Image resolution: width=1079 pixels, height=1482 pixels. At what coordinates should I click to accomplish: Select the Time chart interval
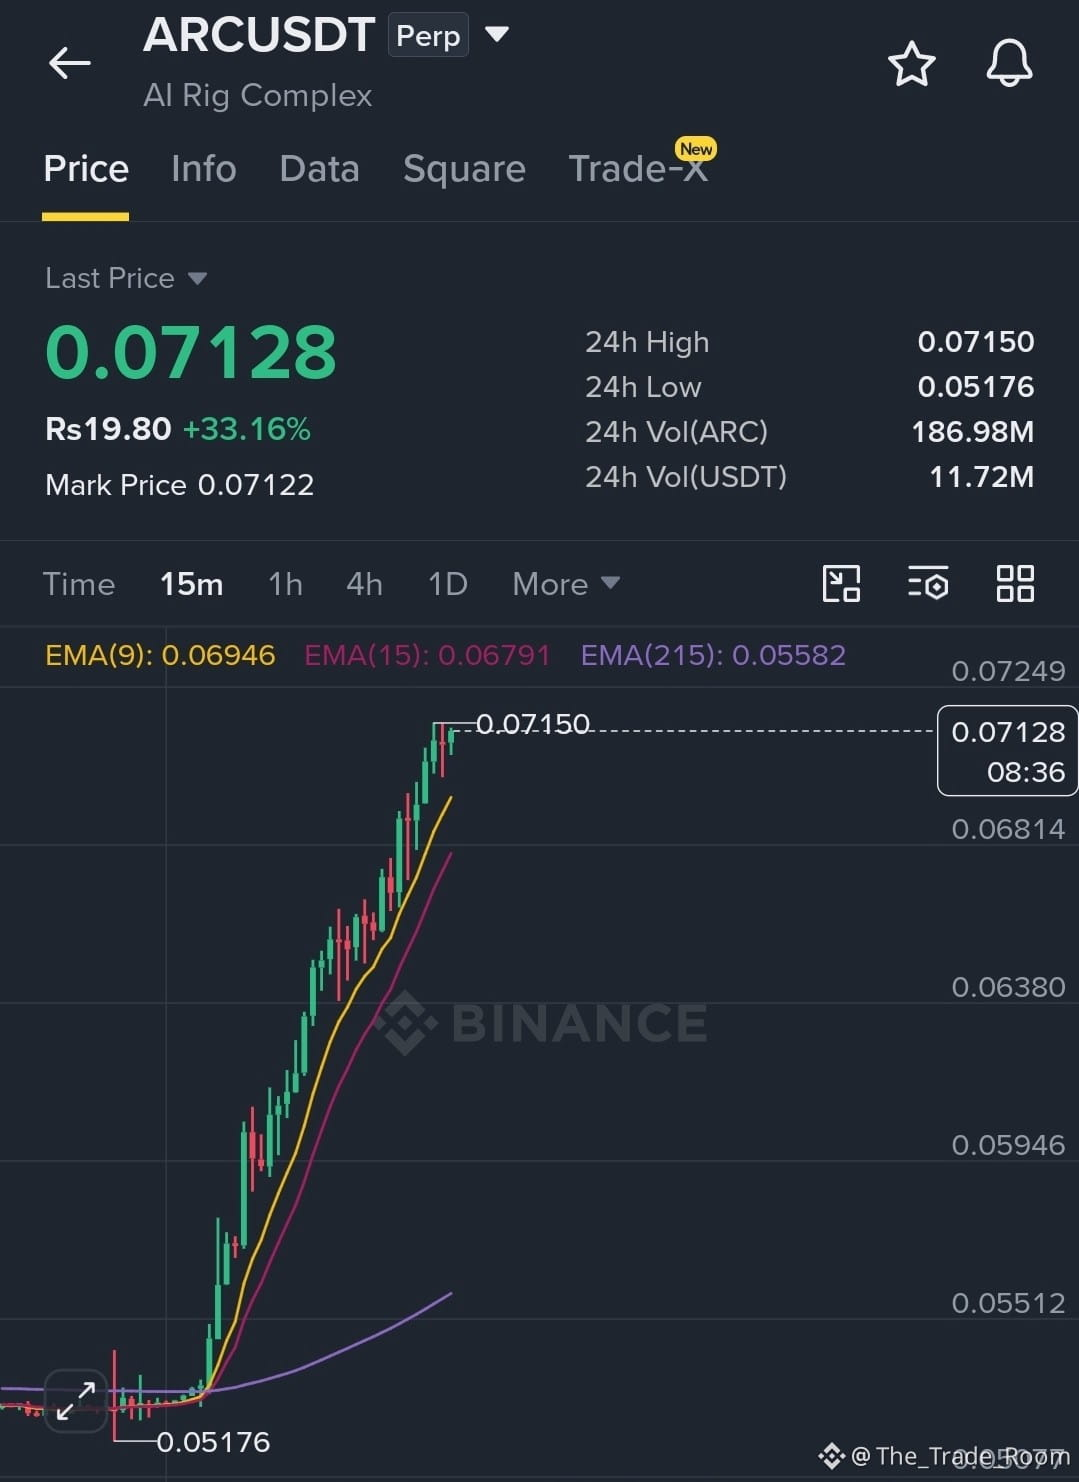coord(79,584)
